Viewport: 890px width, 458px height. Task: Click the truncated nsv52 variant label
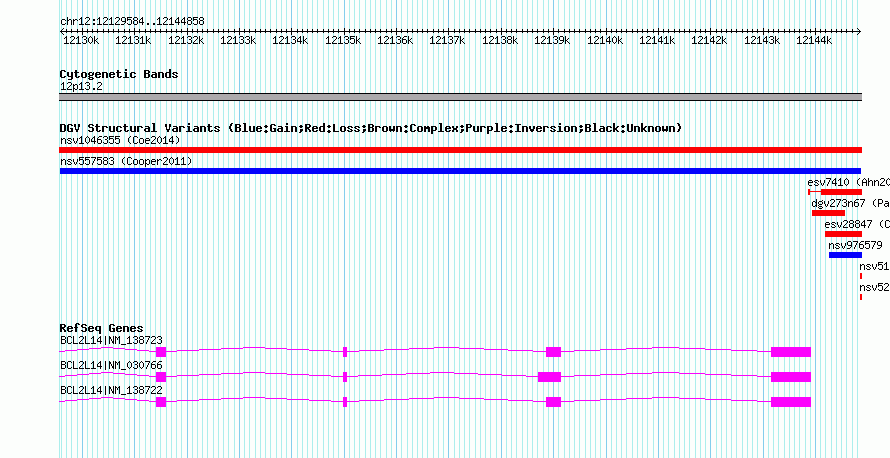tap(874, 288)
